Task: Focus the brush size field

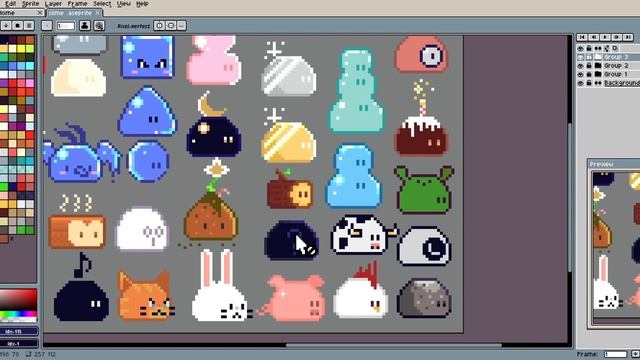Action: [x=66, y=26]
